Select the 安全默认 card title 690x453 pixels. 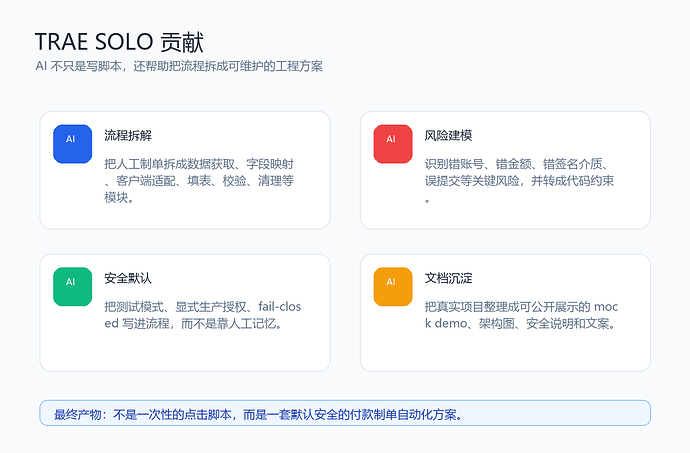(128, 278)
